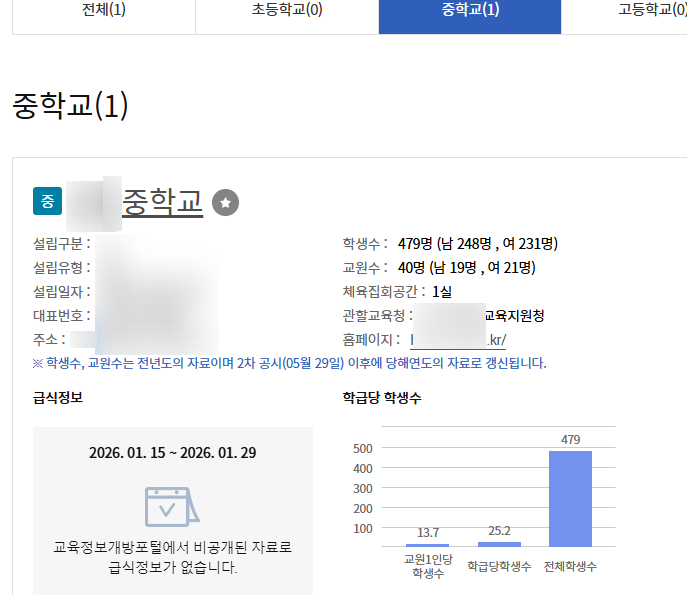This screenshot has width=687, height=595.
Task: Click the 설립구분 label
Action: pos(62,244)
